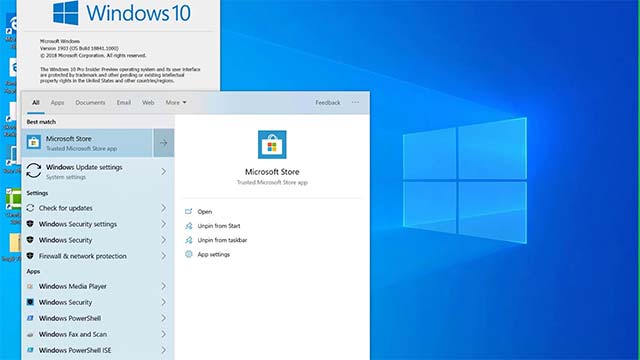
Task: Click the Windows Update settings sync icon
Action: [x=34, y=171]
